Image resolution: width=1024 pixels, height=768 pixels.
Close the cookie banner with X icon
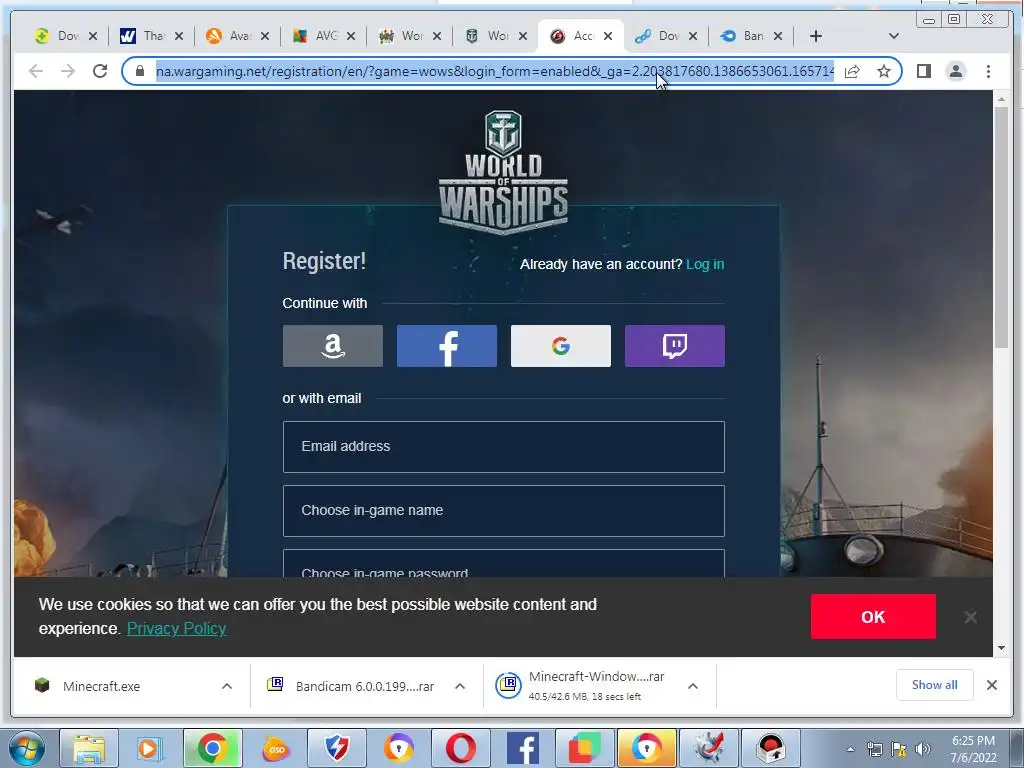pyautogui.click(x=970, y=617)
